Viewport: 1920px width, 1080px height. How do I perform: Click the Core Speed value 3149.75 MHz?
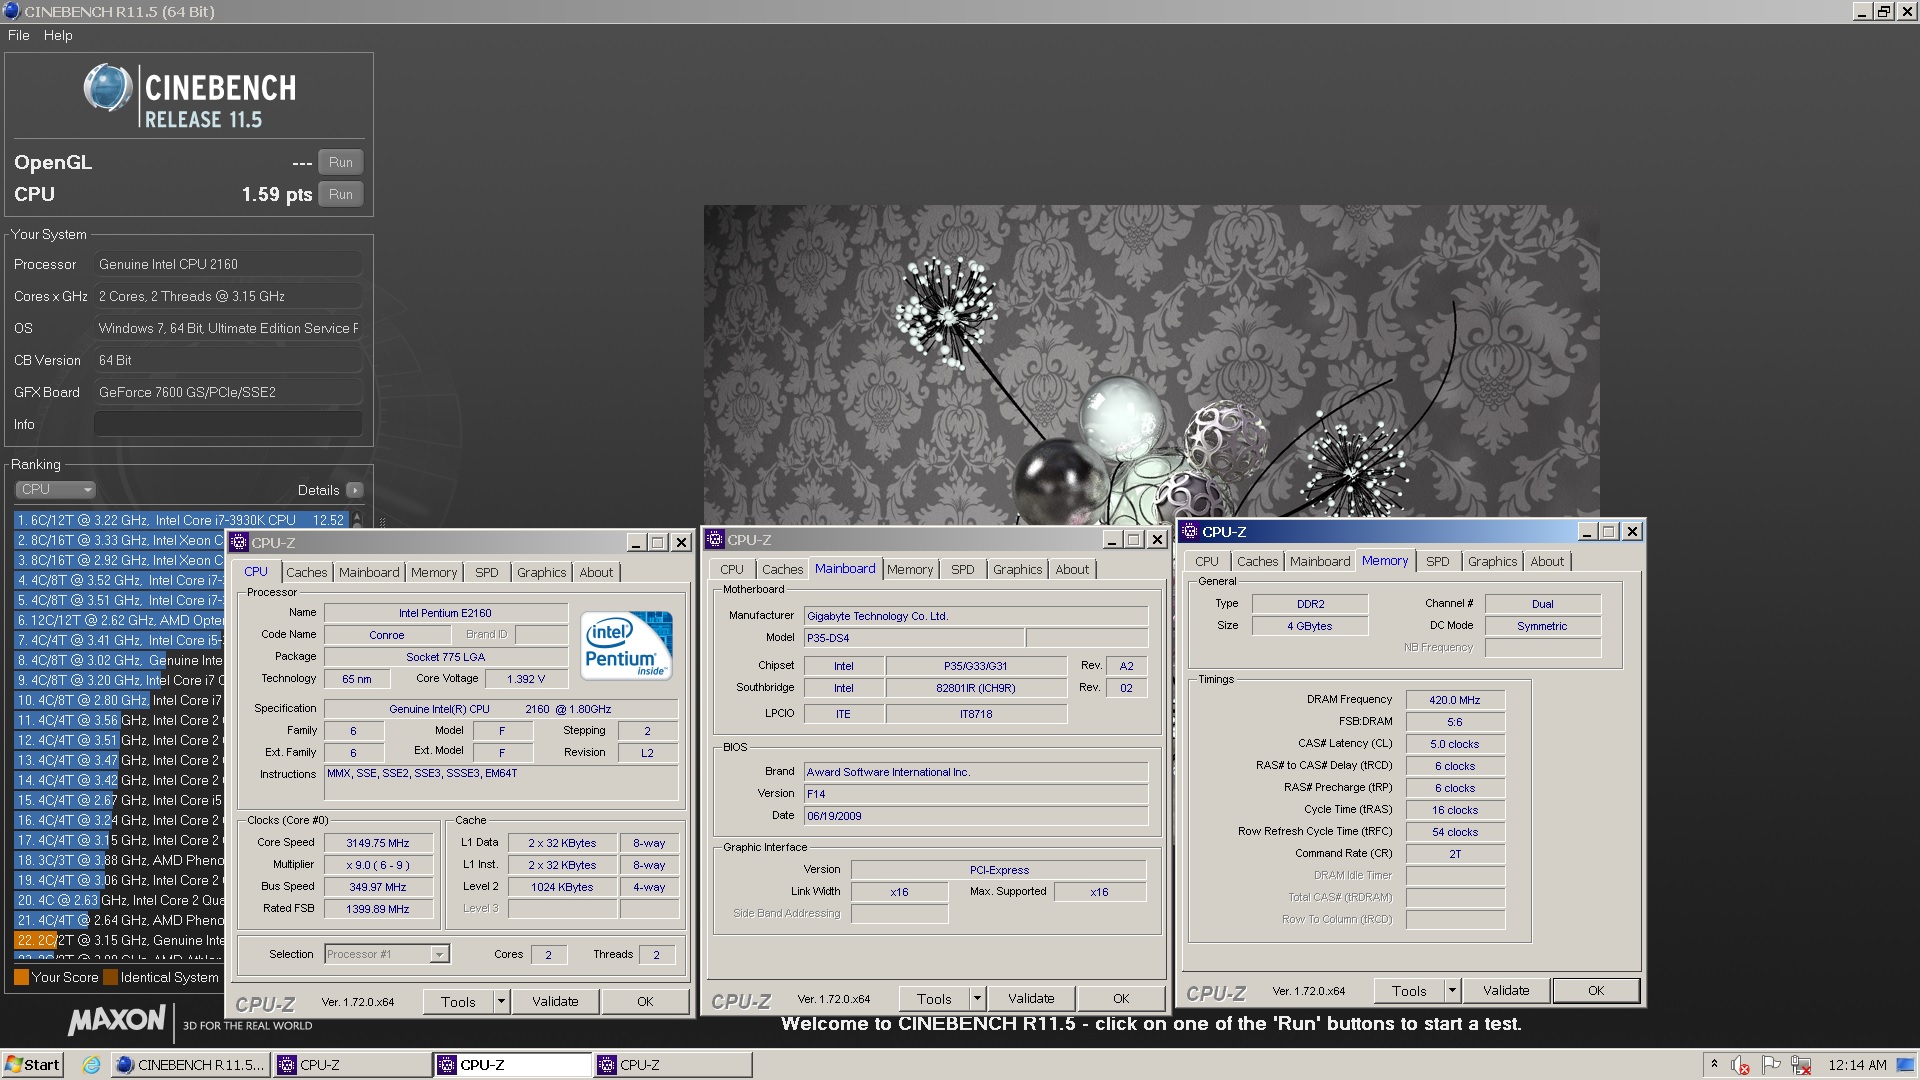tap(378, 843)
